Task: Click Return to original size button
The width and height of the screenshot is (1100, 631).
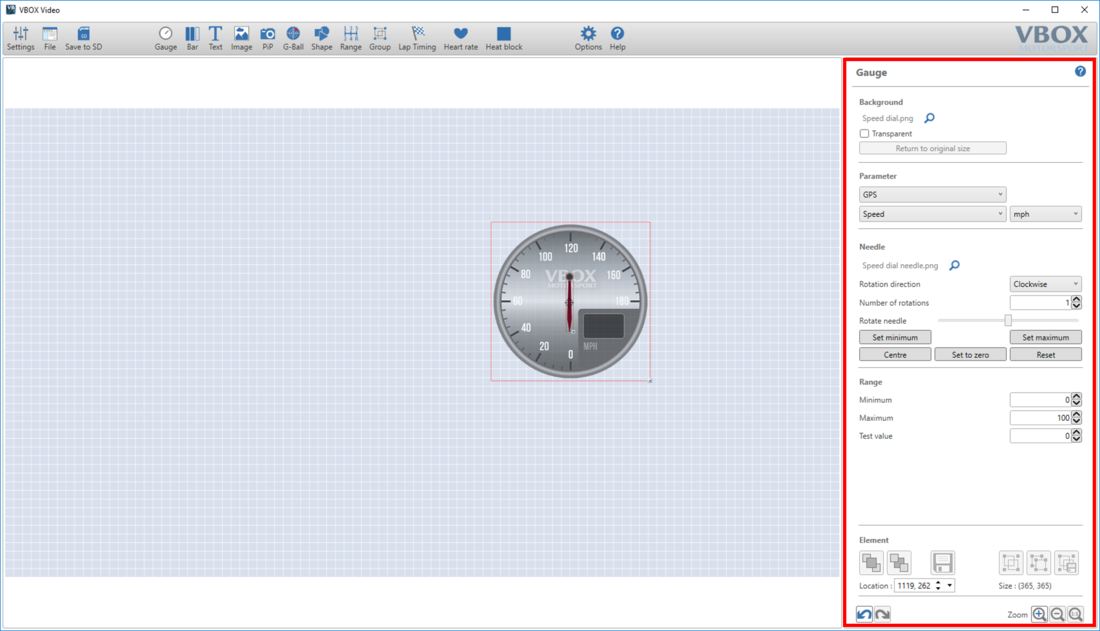Action: [932, 148]
